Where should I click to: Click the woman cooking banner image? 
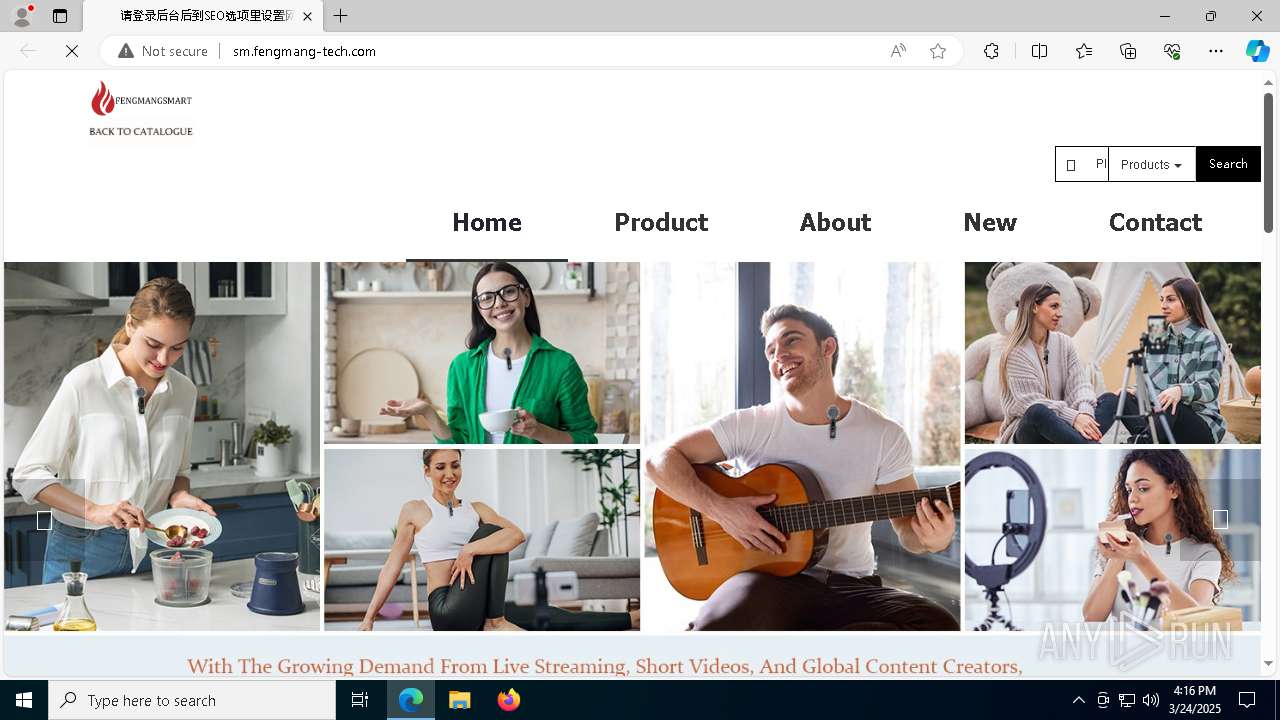[162, 446]
